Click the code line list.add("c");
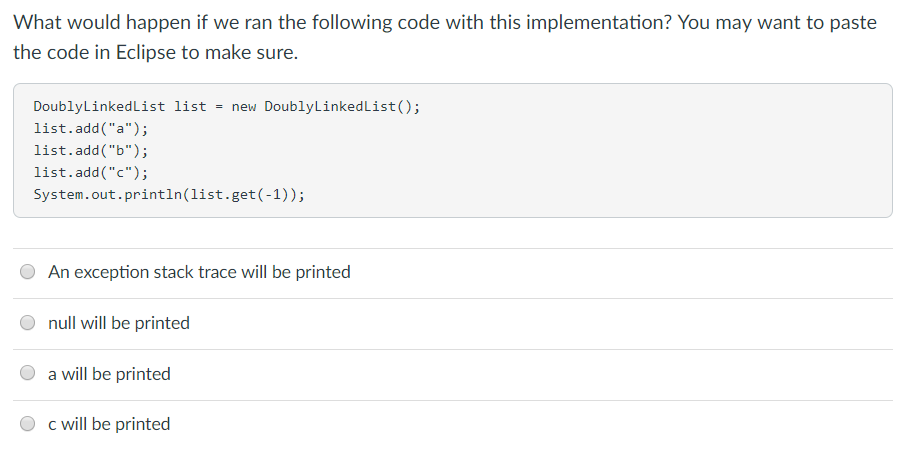Screen dimensions: 911x473 click(x=91, y=172)
